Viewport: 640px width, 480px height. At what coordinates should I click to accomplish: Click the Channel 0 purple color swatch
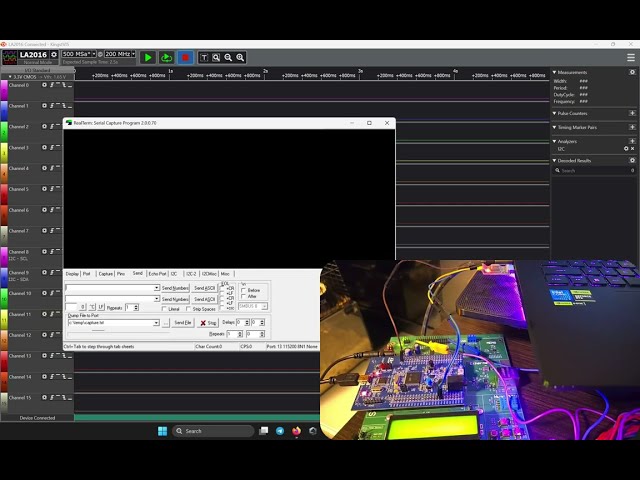tap(4, 90)
